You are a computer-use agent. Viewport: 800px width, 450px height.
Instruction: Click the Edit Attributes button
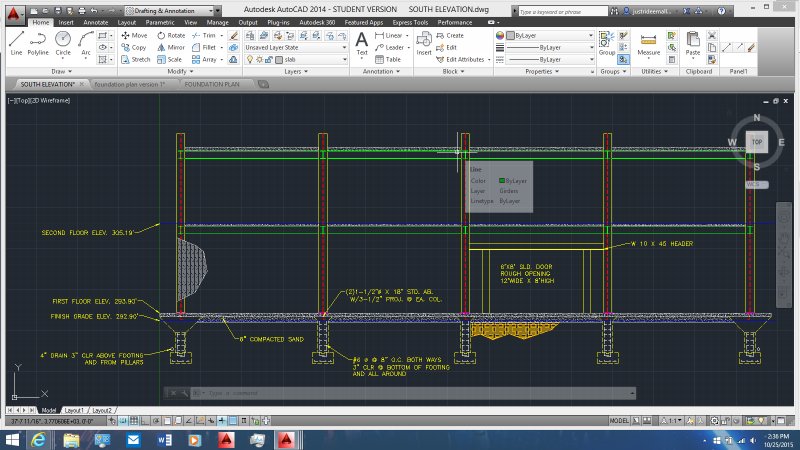(x=463, y=59)
